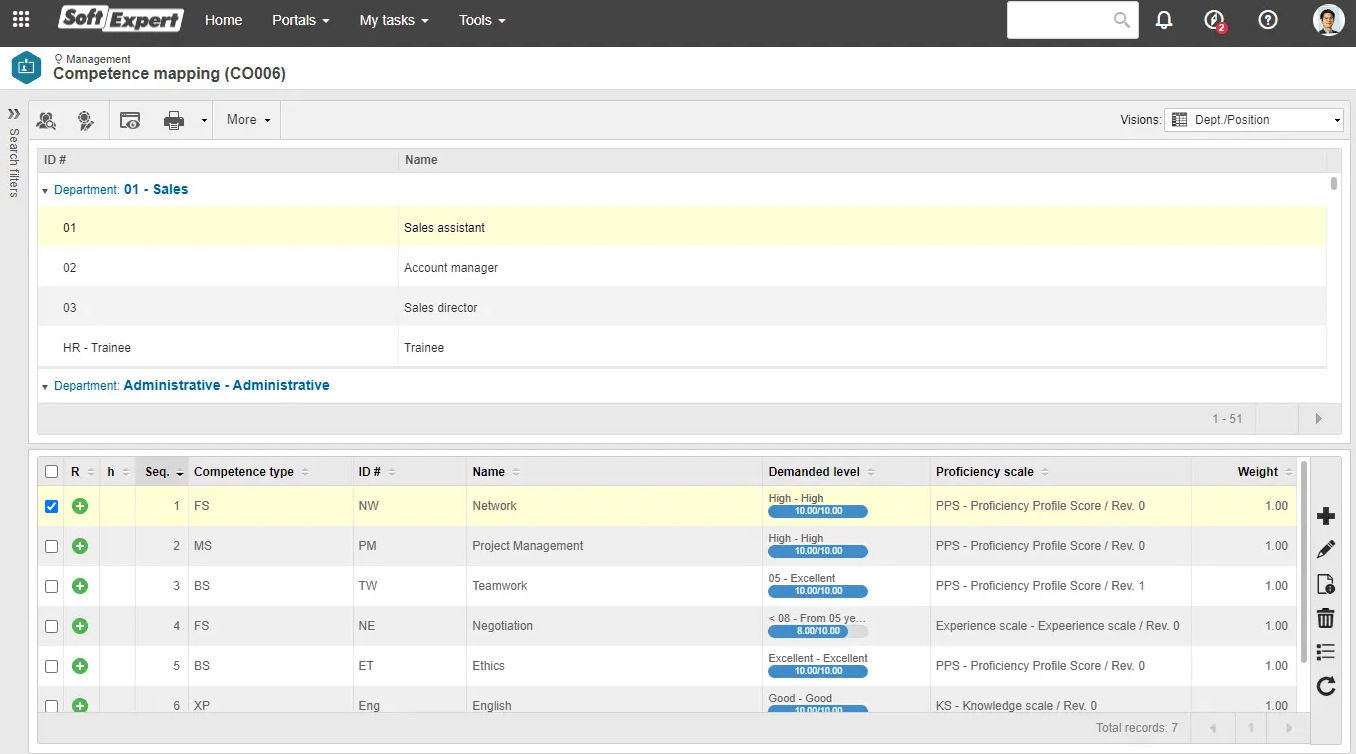The image size is (1356, 754).
Task: Edit selected competence using the pencil icon
Action: (x=1325, y=548)
